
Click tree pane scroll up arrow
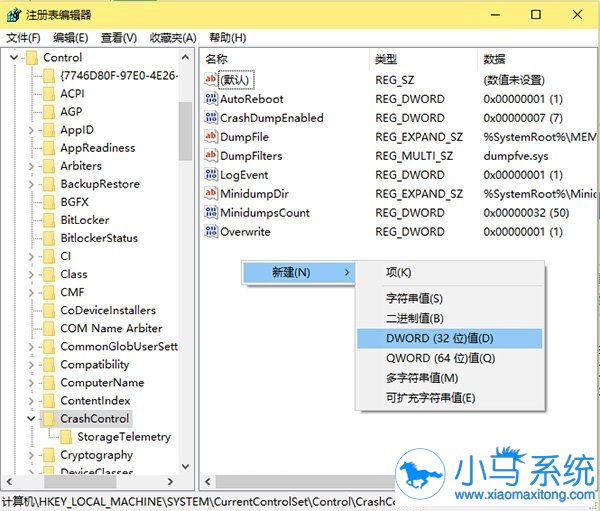click(x=186, y=58)
